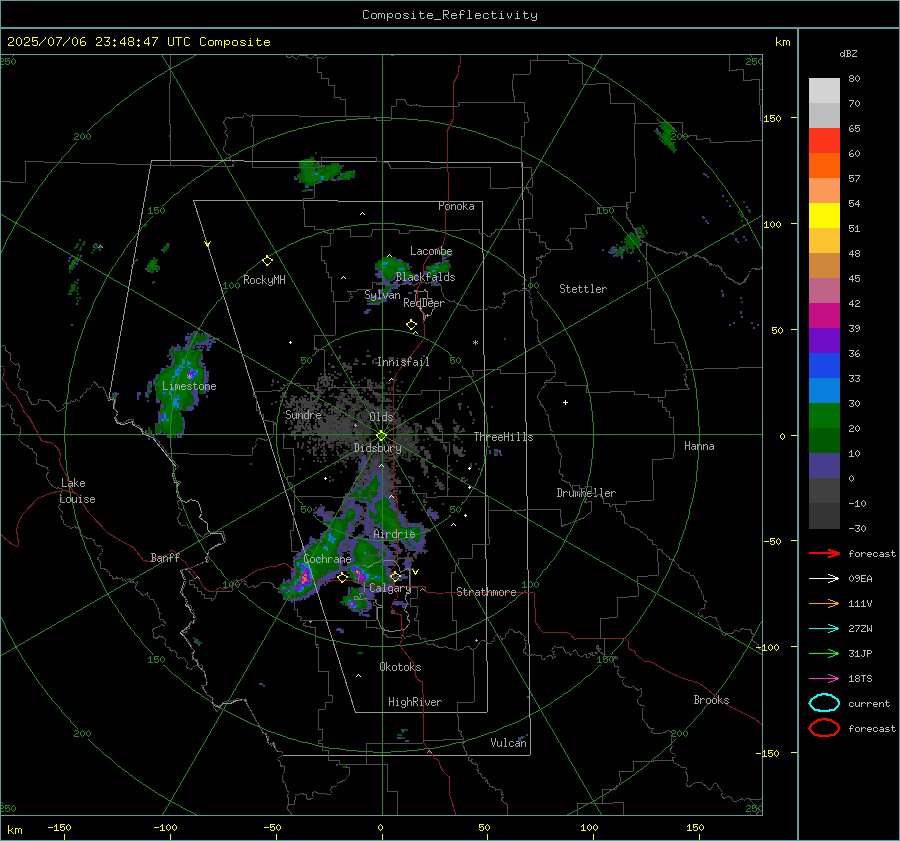The height and width of the screenshot is (841, 900).
Task: Click the red forecast ellipse legend icon
Action: (824, 728)
